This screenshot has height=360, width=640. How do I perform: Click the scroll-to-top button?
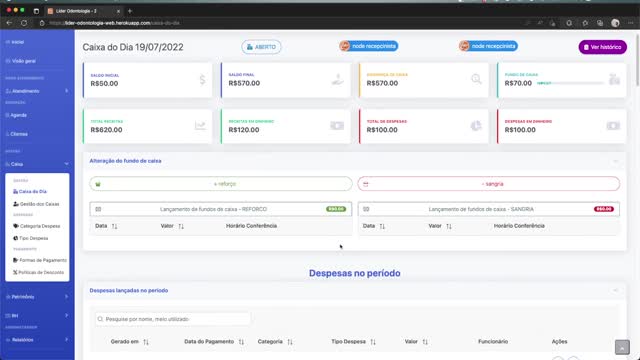[622, 347]
